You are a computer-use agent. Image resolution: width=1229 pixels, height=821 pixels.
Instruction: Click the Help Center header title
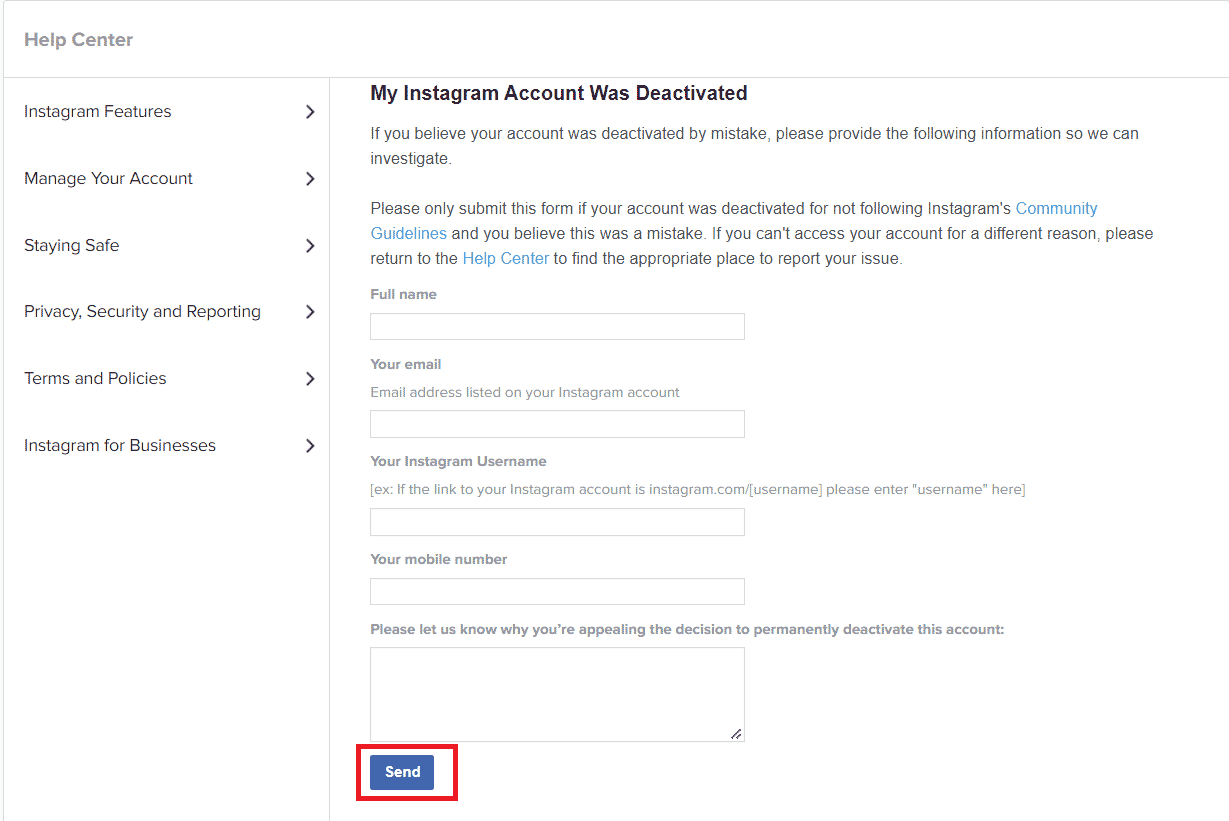(78, 40)
